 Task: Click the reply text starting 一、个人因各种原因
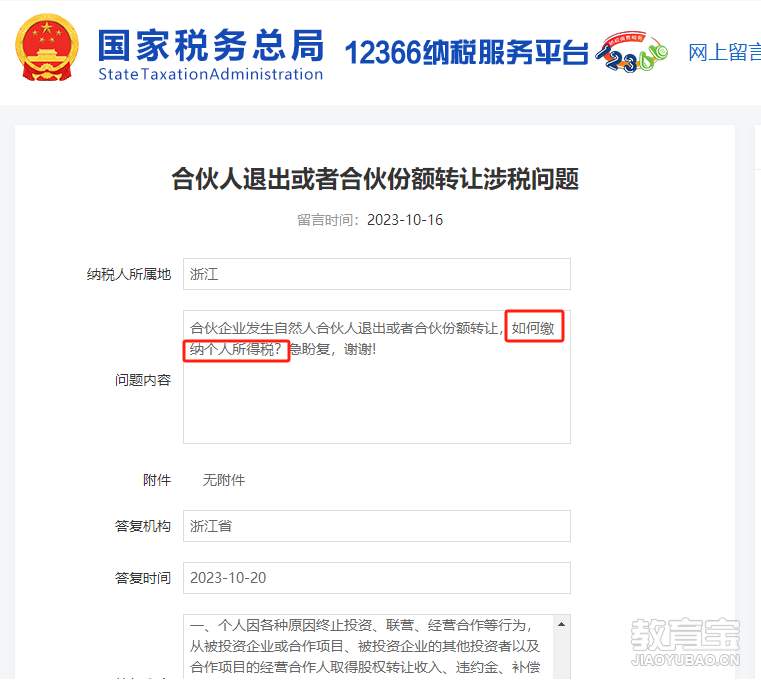click(x=365, y=646)
